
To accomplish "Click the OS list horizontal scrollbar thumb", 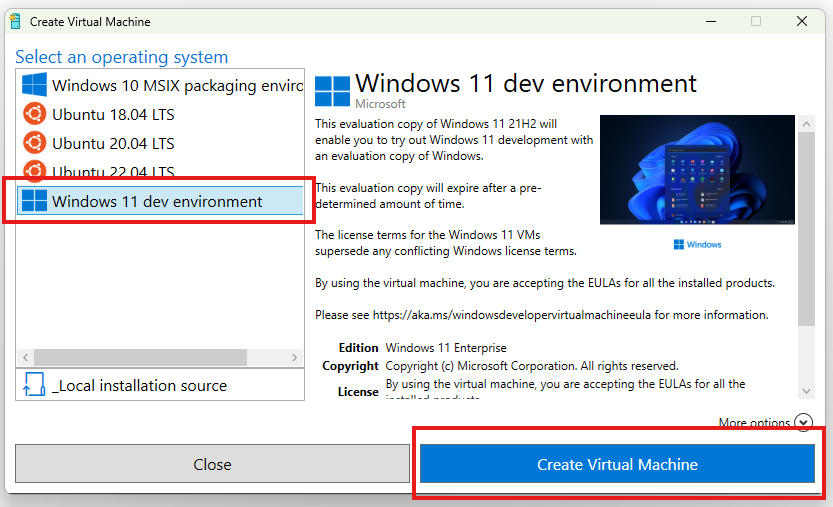I will point(140,358).
